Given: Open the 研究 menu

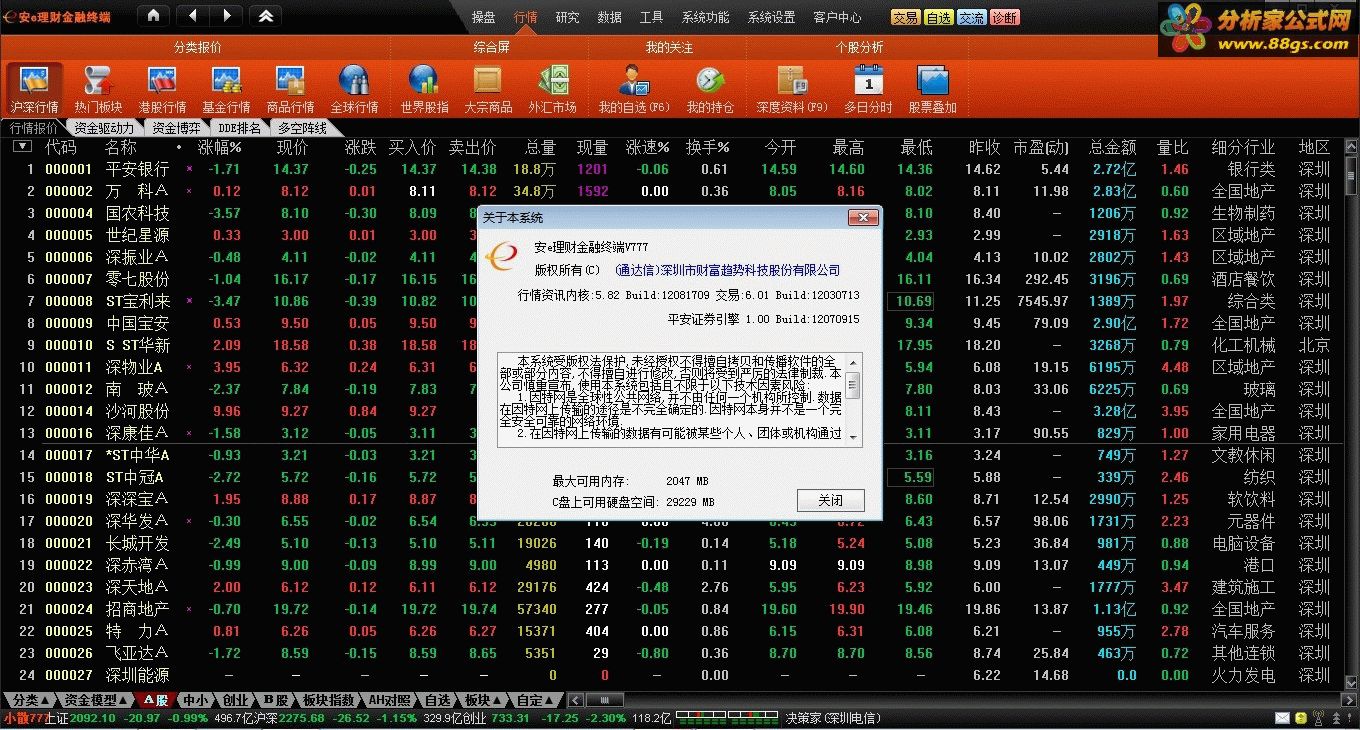Looking at the screenshot, I should tap(567, 17).
